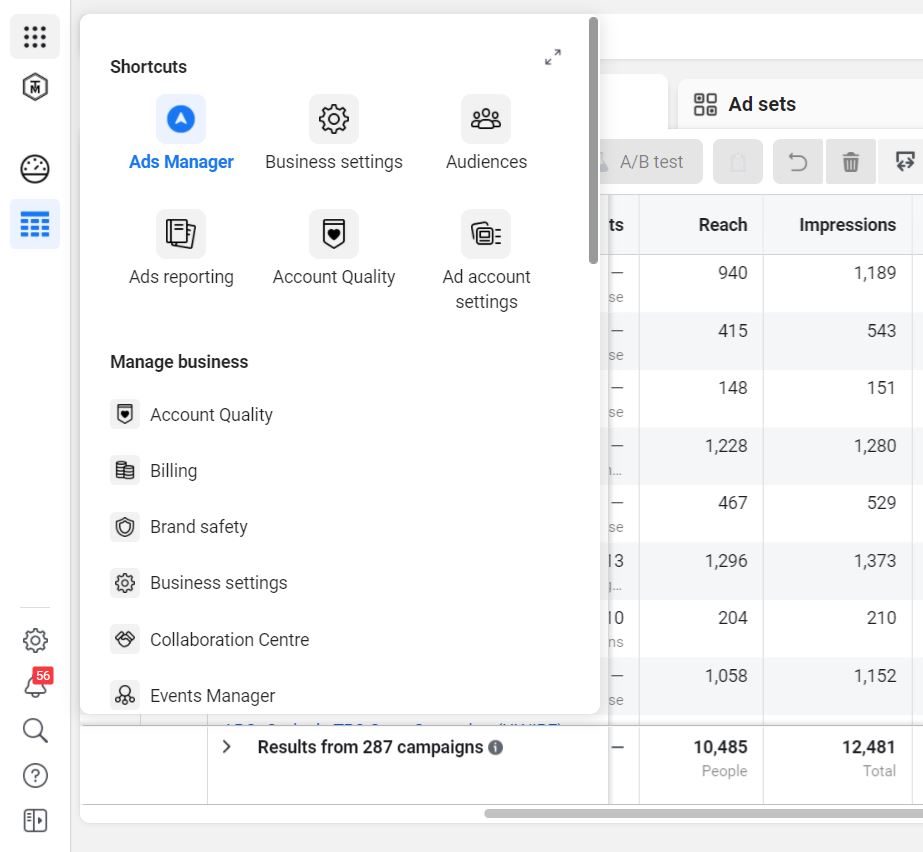Image resolution: width=923 pixels, height=852 pixels.
Task: Click the Impressions value 210
Action: pyautogui.click(x=881, y=618)
